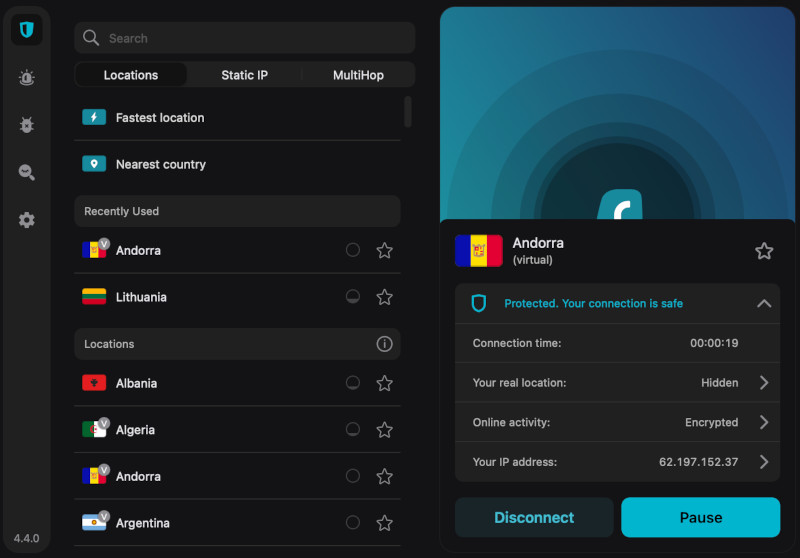Favorite Andorra in Recently Used list
This screenshot has height=558, width=800.
[x=384, y=250]
